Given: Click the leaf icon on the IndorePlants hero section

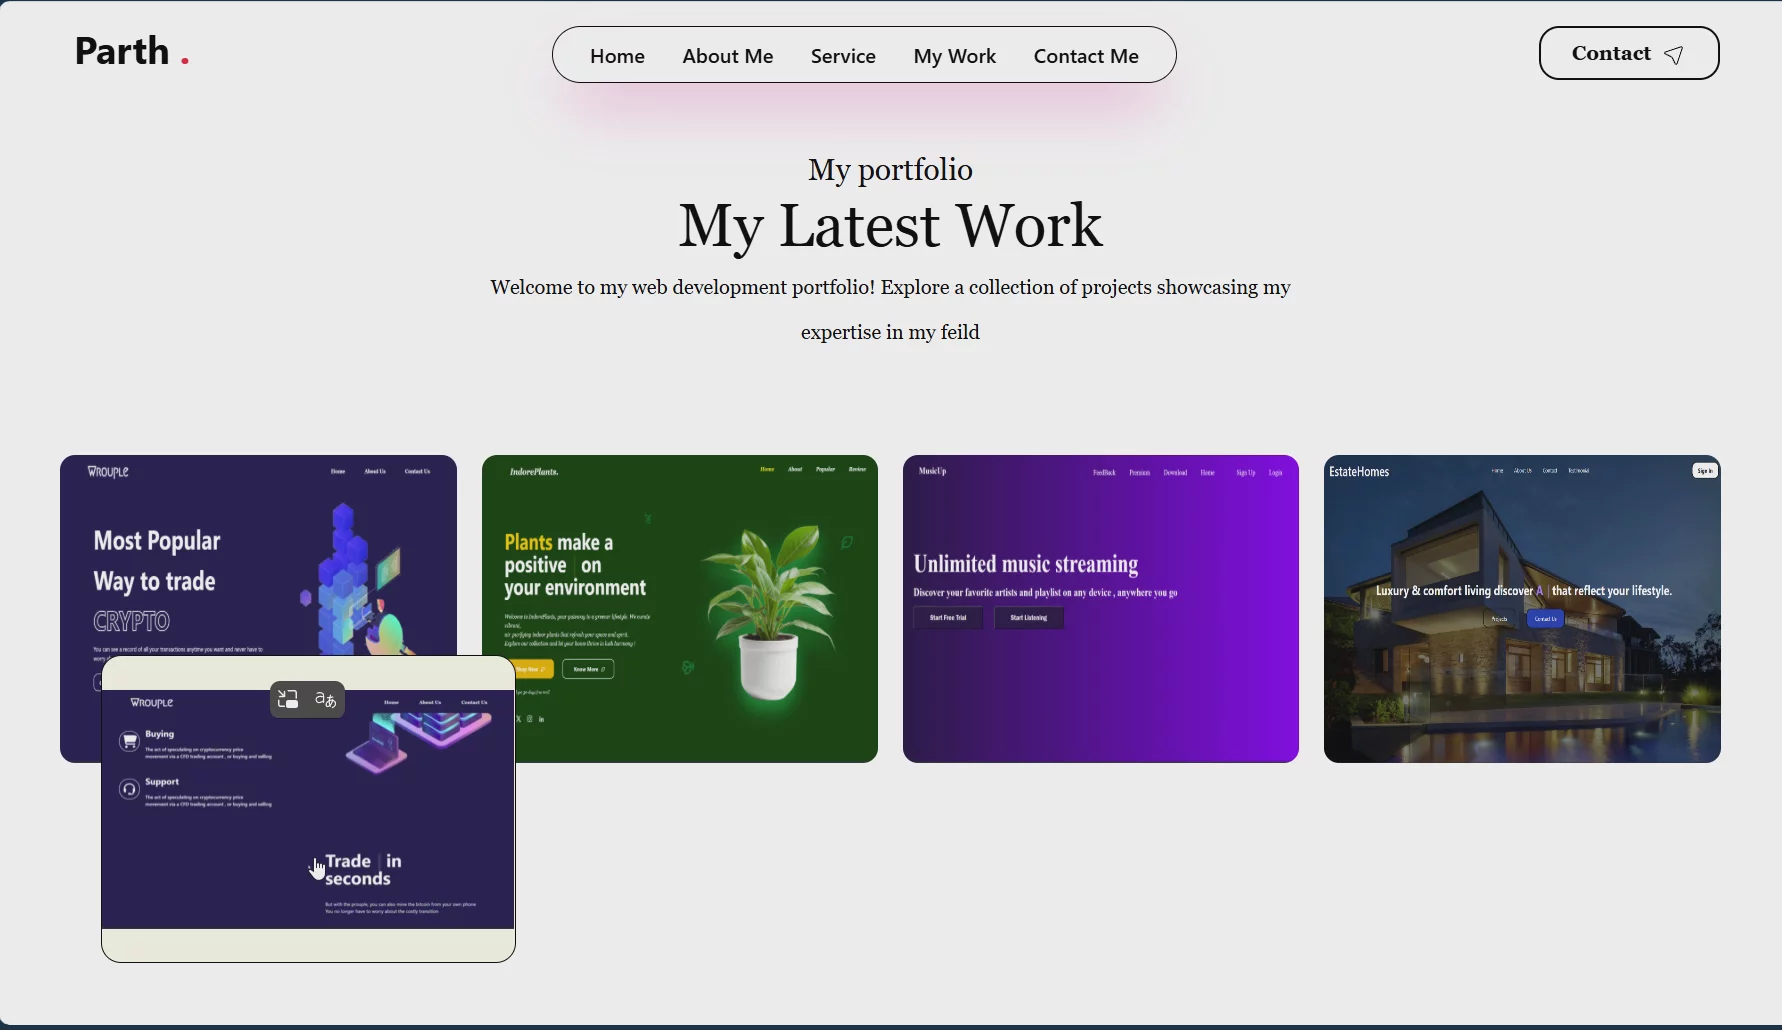Looking at the screenshot, I should coord(847,542).
